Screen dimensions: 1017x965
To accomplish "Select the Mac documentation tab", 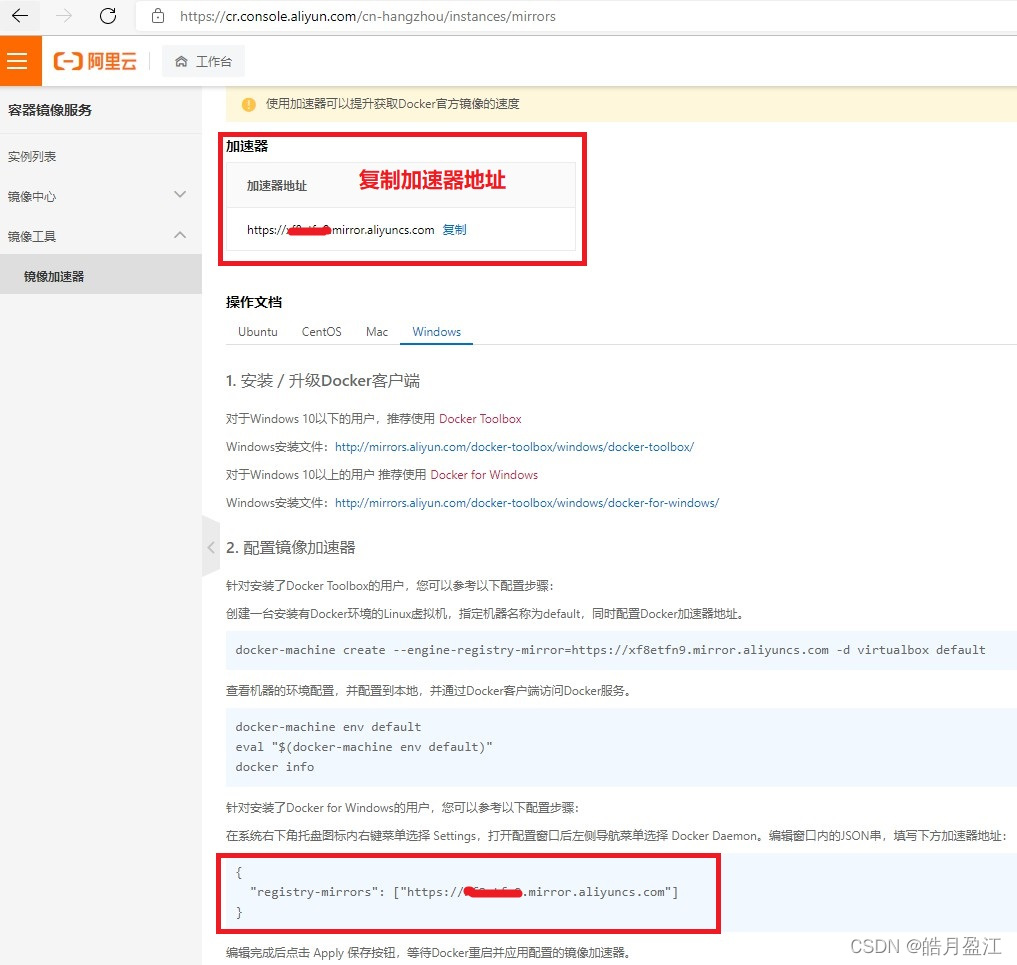I will point(376,331).
